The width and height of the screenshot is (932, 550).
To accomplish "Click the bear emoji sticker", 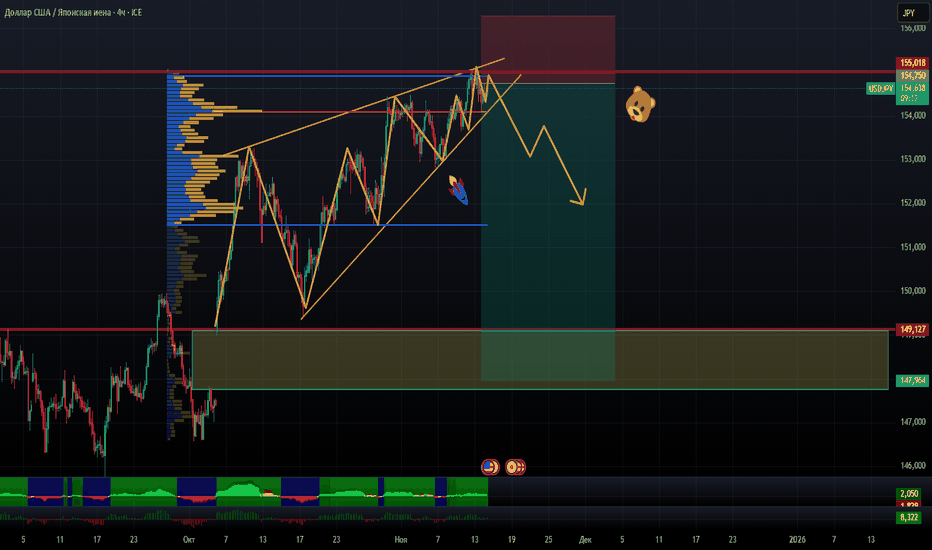I will (640, 103).
